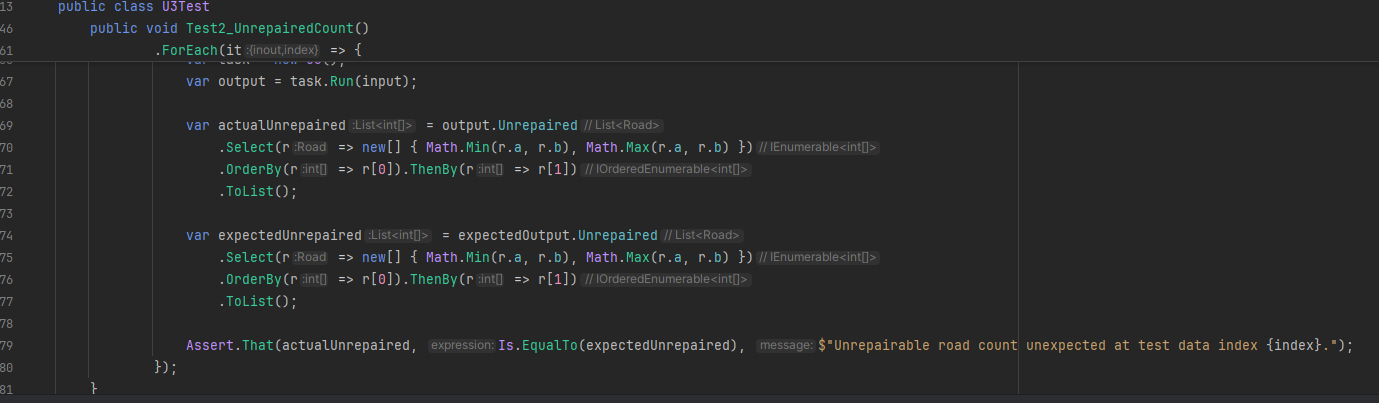Click line number 69 in the gutter
The image size is (1379, 403).
pos(7,125)
